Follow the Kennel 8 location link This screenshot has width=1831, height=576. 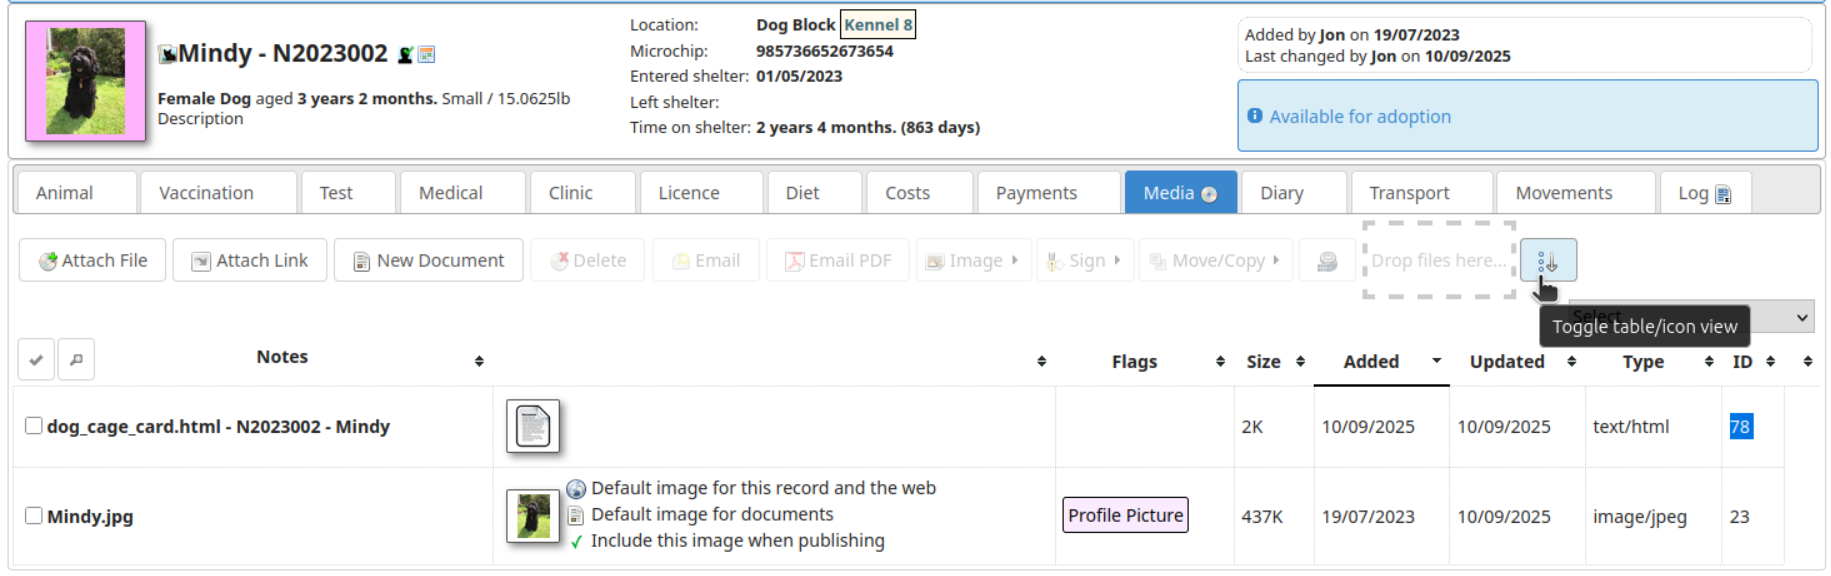pyautogui.click(x=878, y=25)
